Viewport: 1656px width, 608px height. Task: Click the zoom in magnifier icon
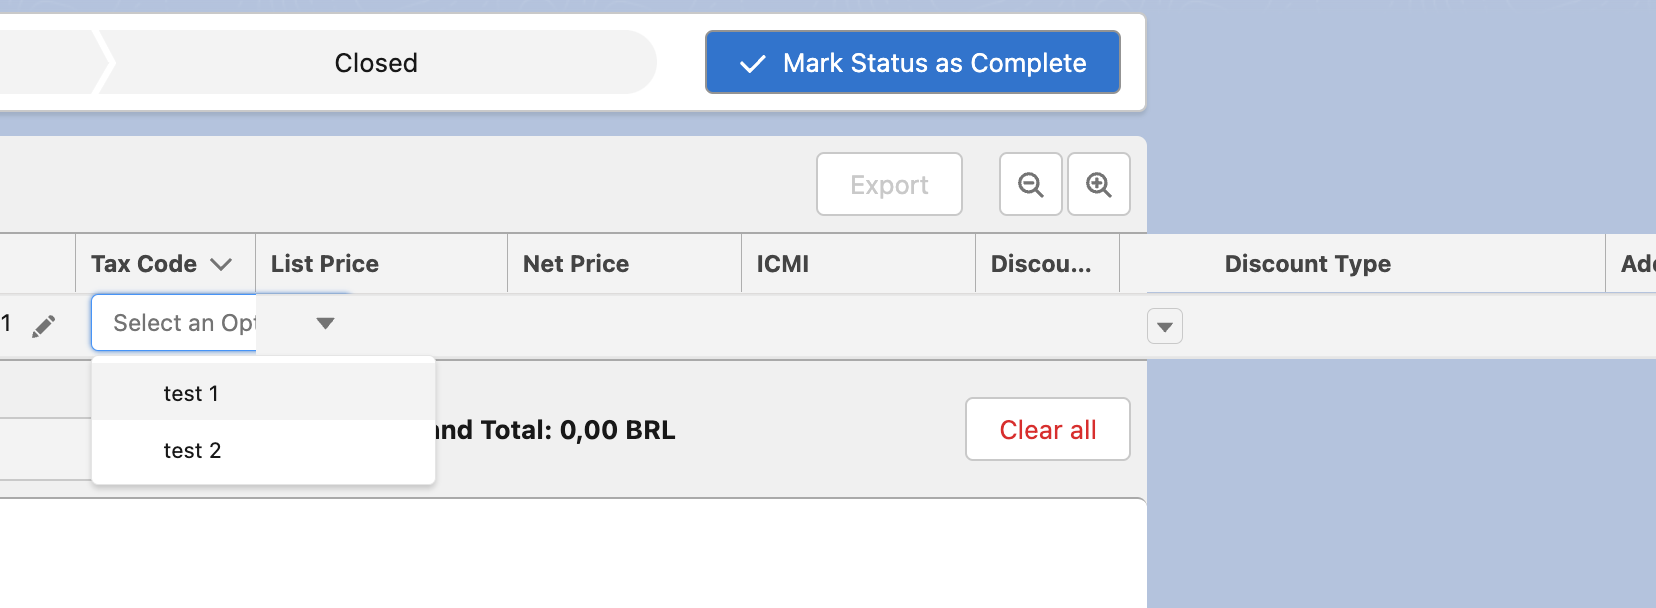[x=1099, y=184]
